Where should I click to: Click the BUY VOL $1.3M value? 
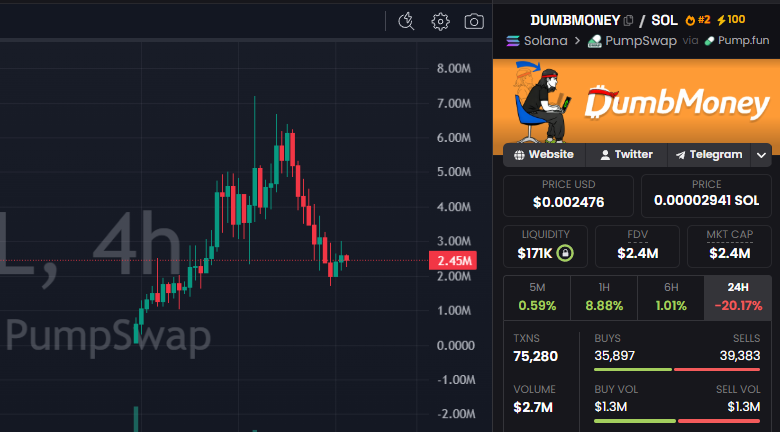(x=610, y=407)
